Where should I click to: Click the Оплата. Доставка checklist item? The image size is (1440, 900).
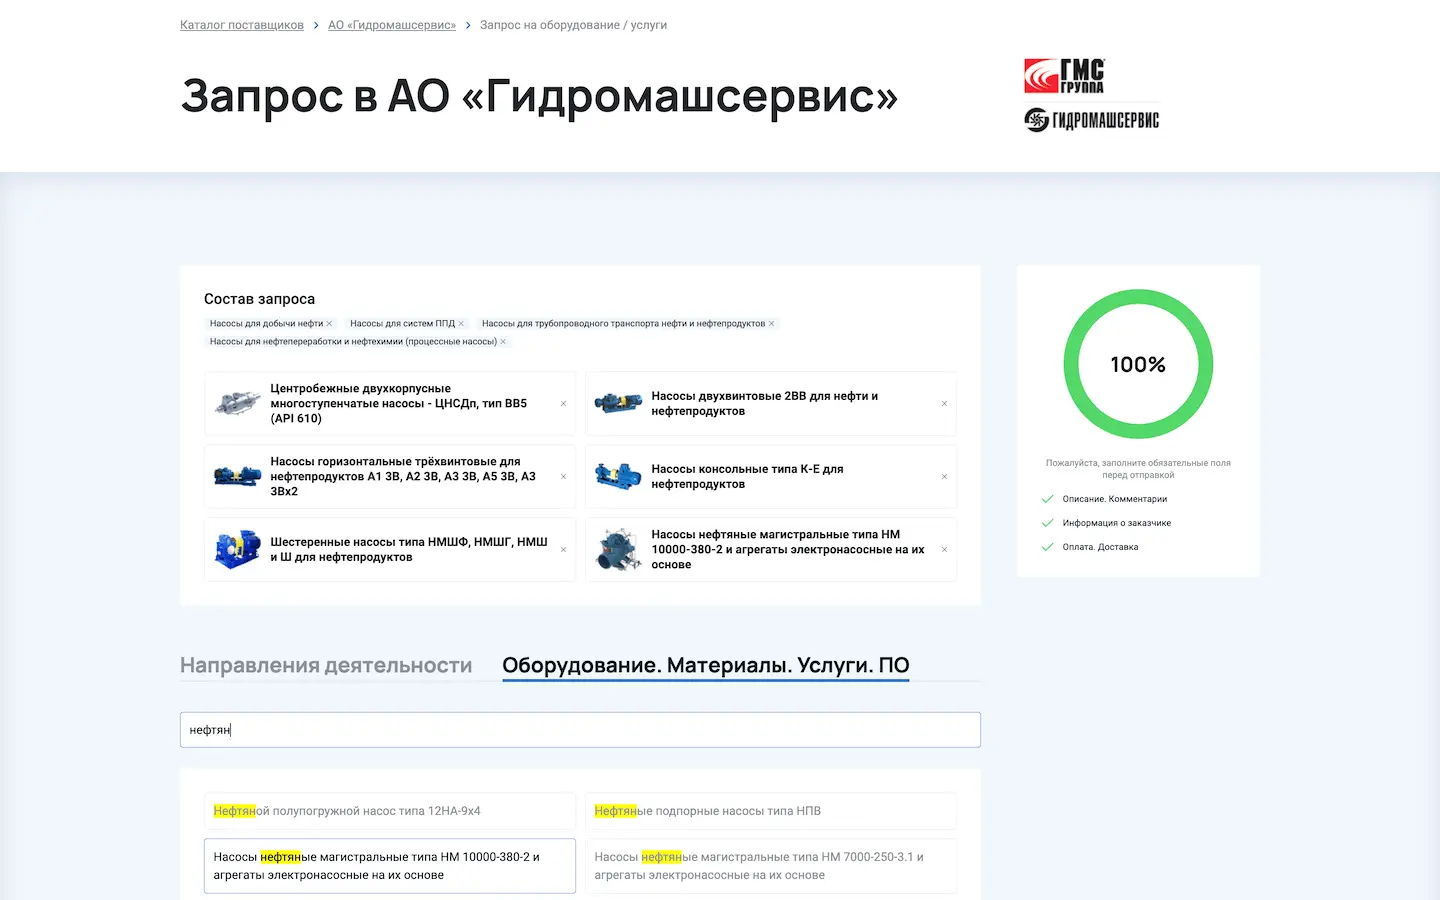(1100, 547)
